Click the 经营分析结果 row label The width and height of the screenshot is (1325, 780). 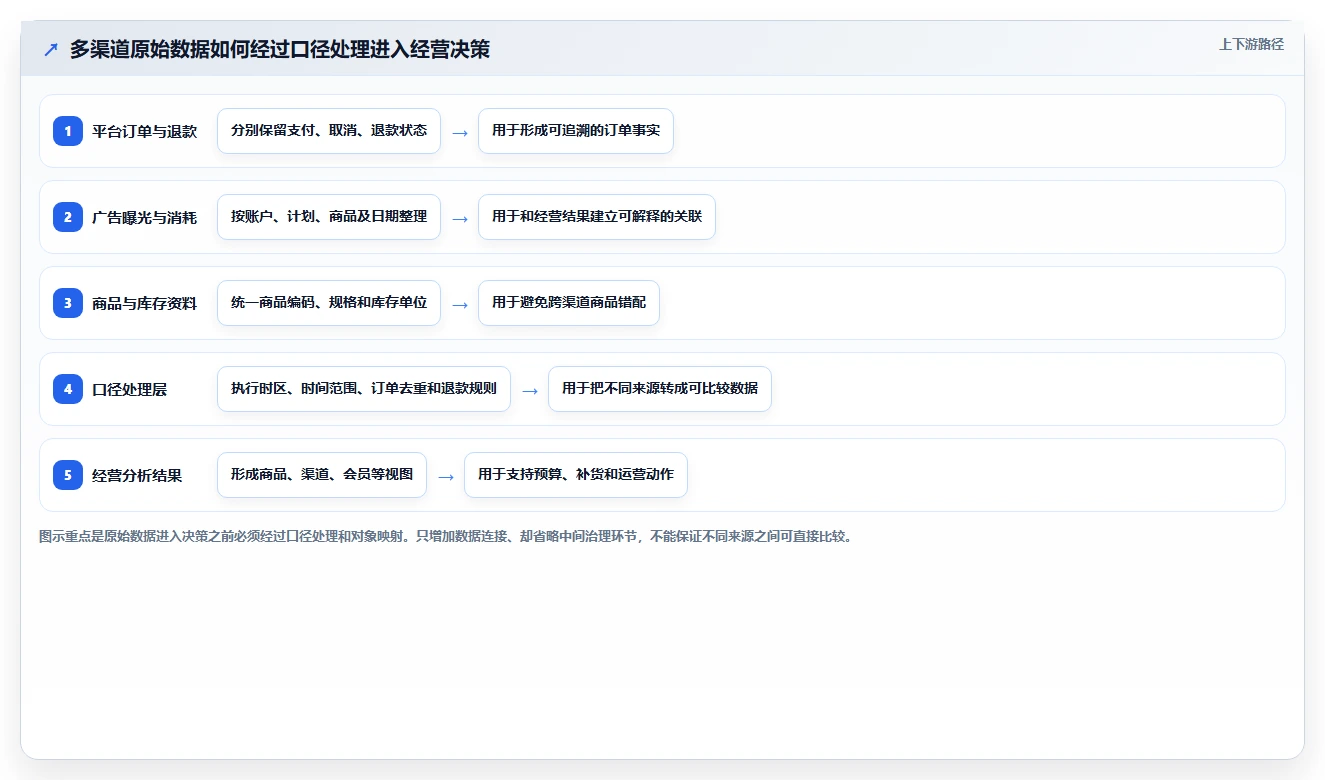137,475
